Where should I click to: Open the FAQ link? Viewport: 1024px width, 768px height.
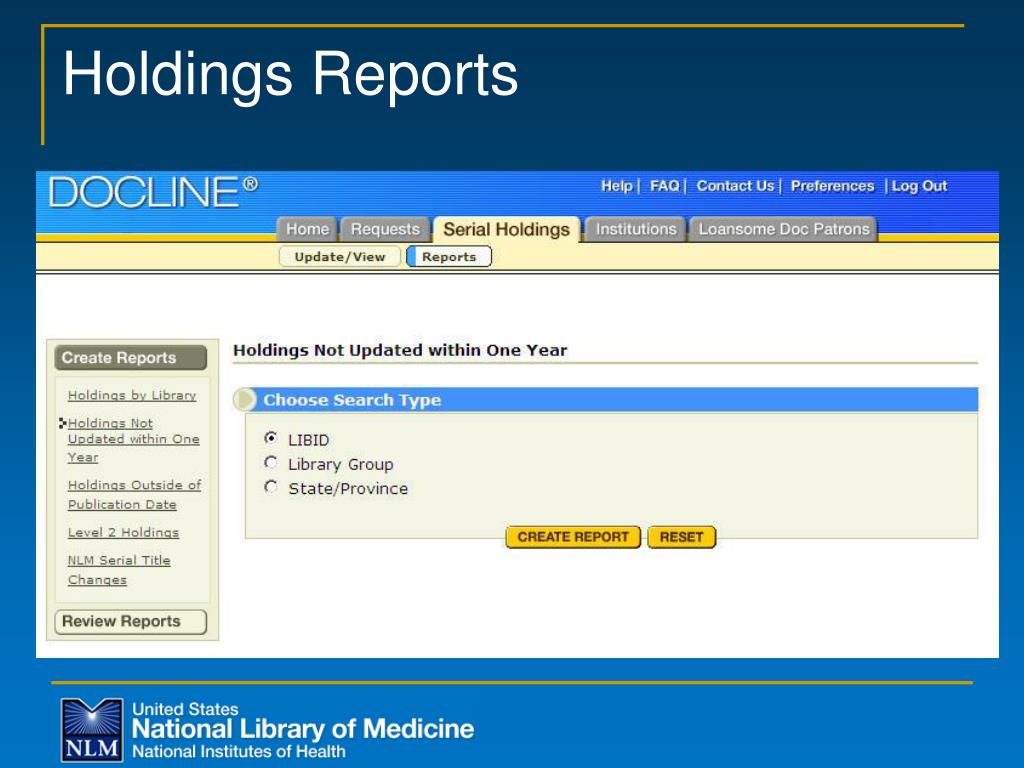point(664,186)
